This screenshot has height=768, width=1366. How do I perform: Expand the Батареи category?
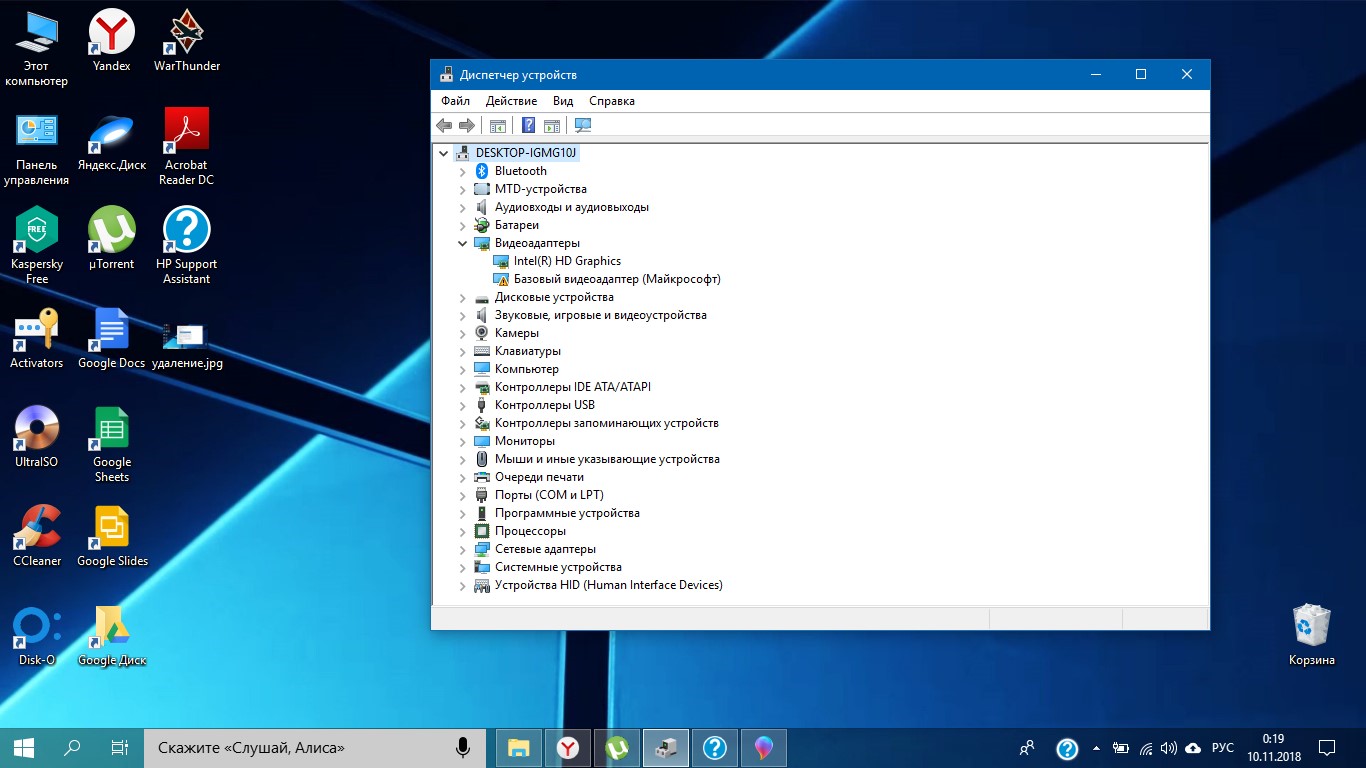click(463, 225)
